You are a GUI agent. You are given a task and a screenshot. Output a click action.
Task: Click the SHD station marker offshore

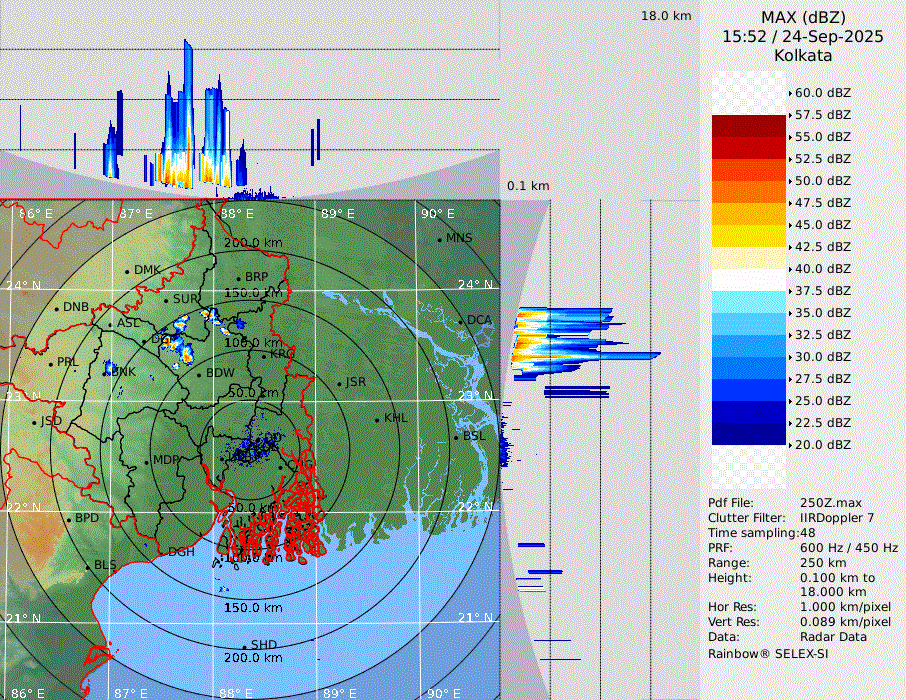pos(244,646)
